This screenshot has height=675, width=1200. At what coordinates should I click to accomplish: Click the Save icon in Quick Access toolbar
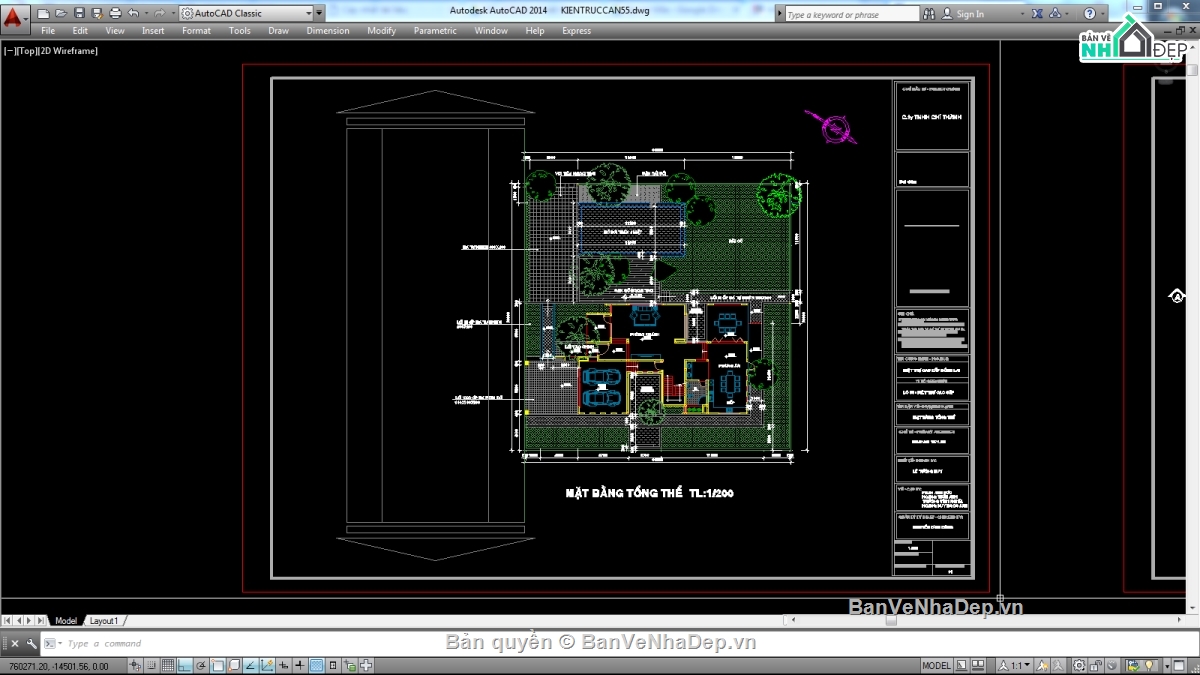tap(79, 12)
